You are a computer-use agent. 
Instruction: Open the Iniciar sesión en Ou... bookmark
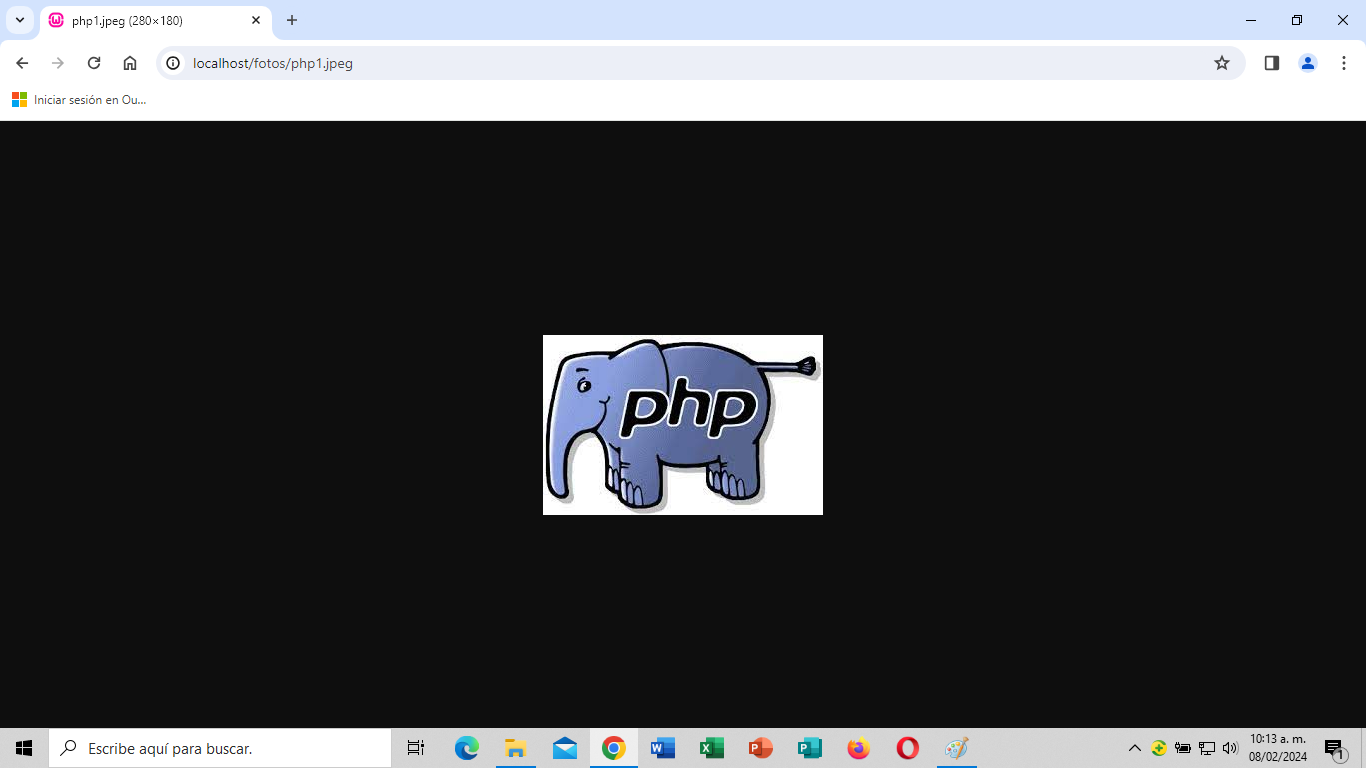pos(80,100)
